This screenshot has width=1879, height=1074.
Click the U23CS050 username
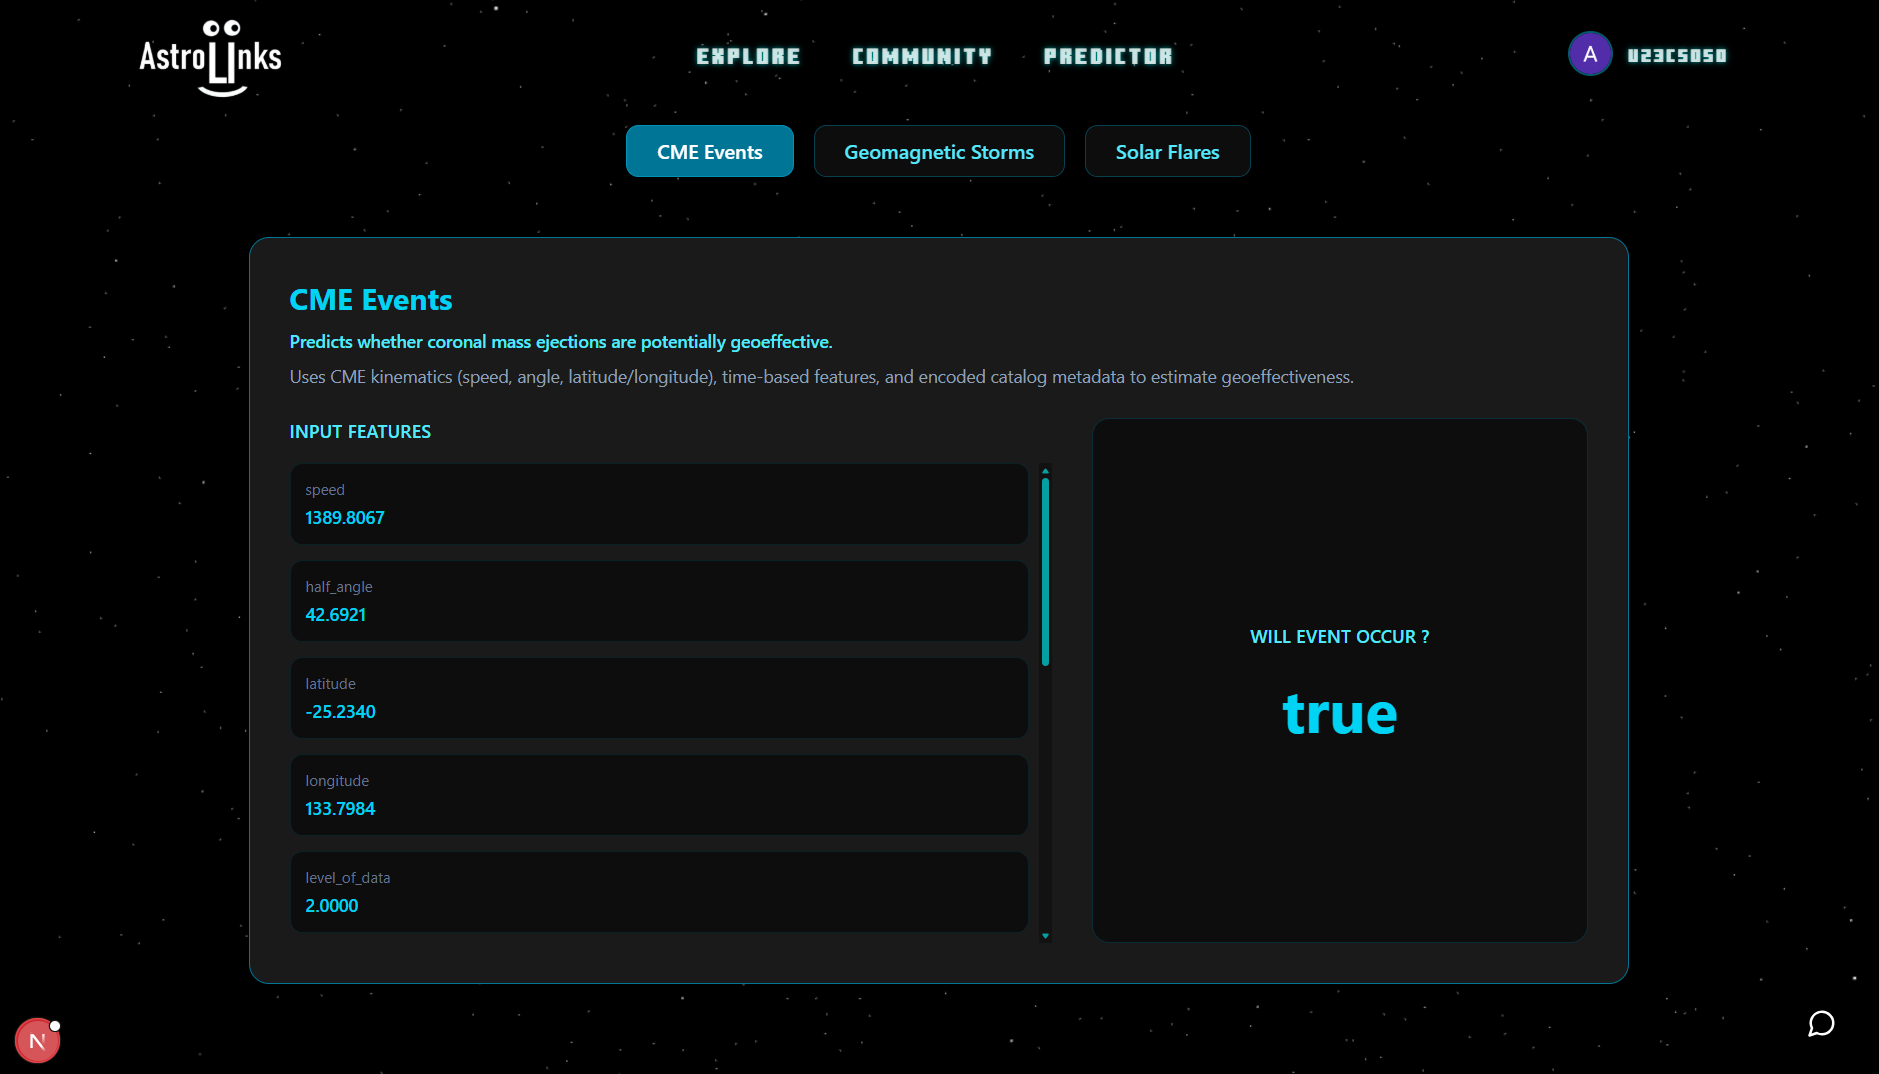[x=1677, y=55]
